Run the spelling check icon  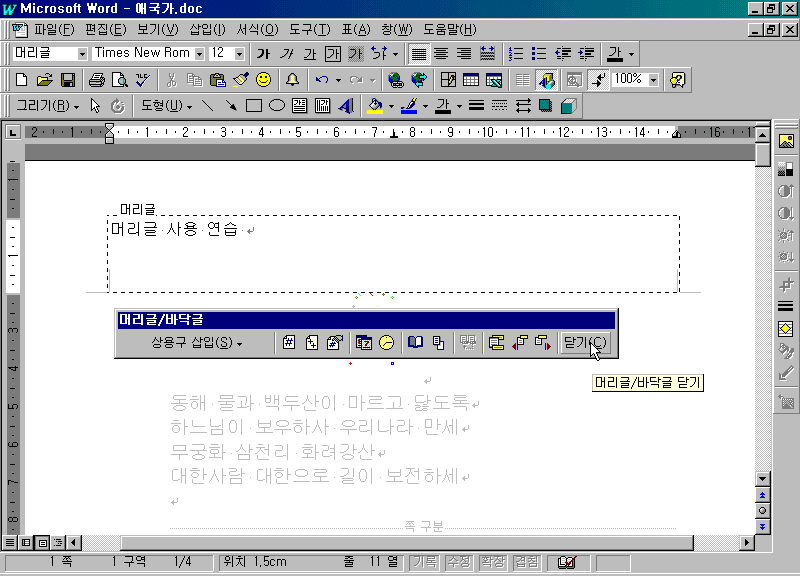[x=143, y=80]
